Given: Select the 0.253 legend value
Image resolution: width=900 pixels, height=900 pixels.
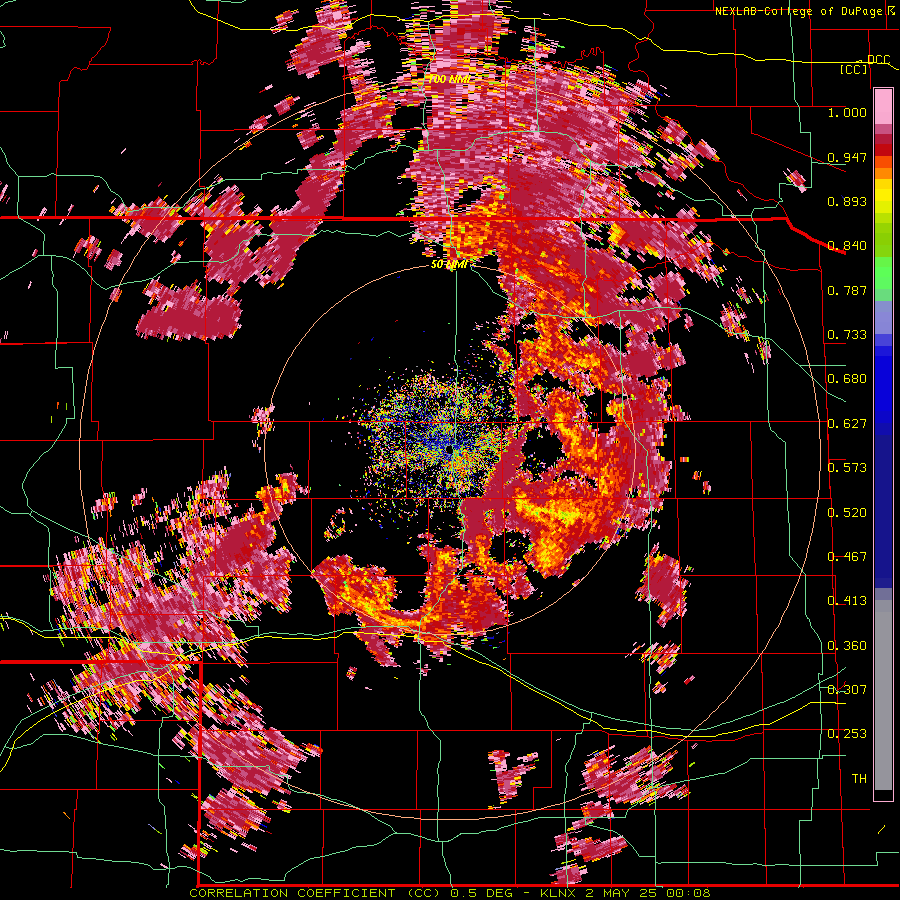Looking at the screenshot, I should point(847,734).
